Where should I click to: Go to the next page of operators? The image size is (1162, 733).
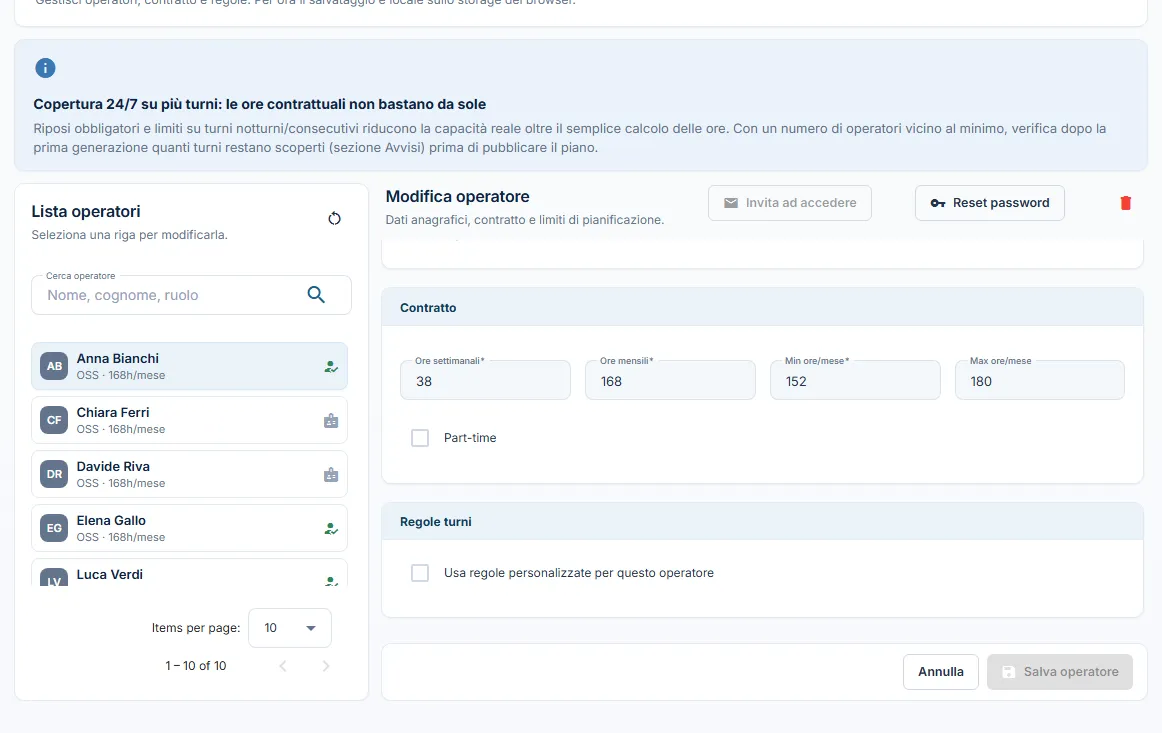click(326, 666)
